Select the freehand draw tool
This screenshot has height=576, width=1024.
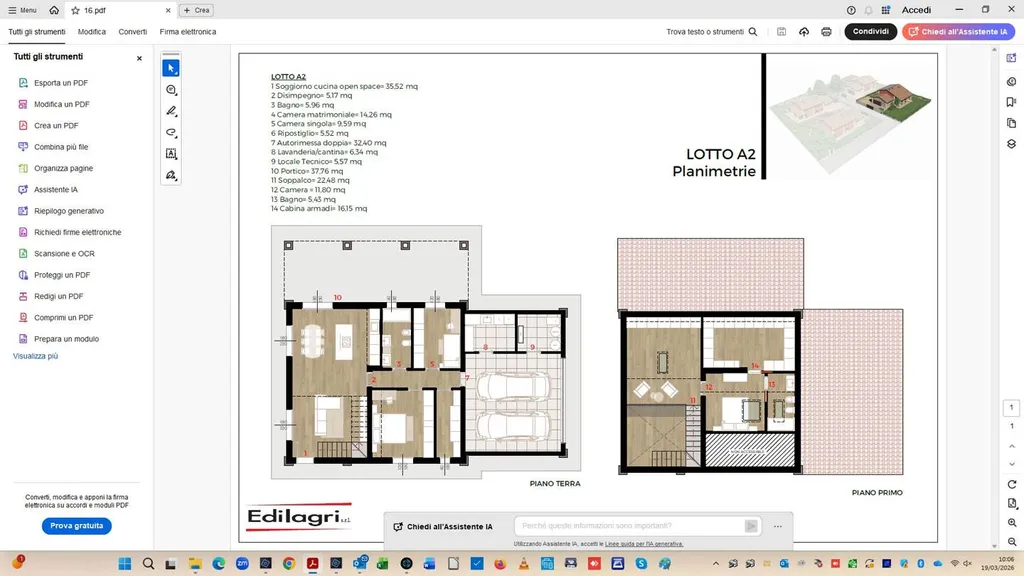click(171, 132)
